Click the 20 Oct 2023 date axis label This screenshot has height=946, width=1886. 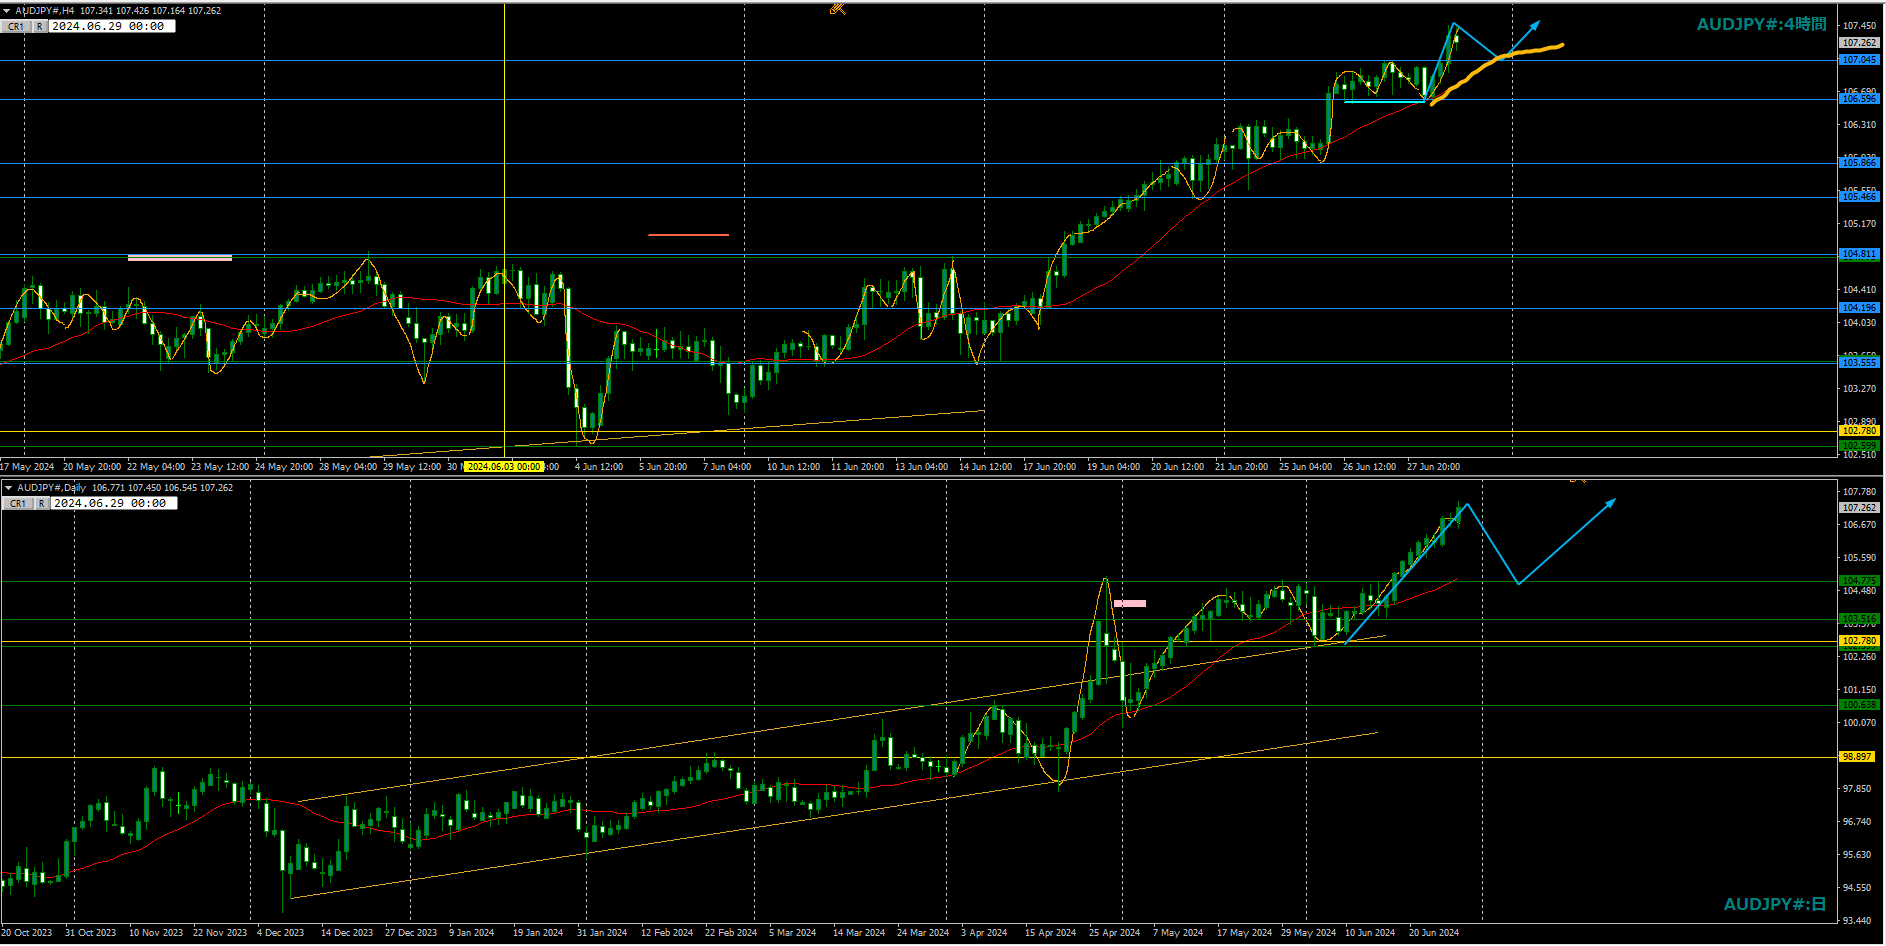(27, 933)
